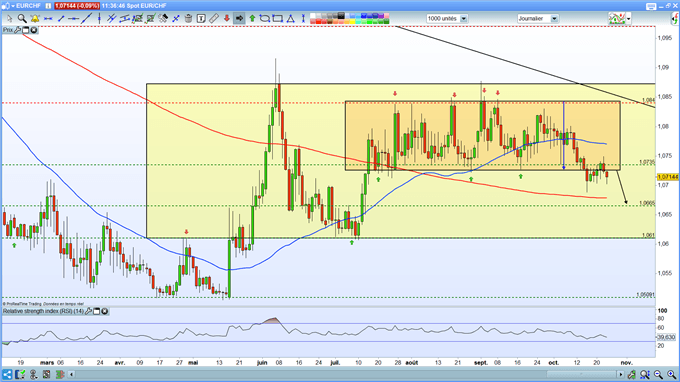Zoom out with bottom-right magnifier minus

point(658,374)
